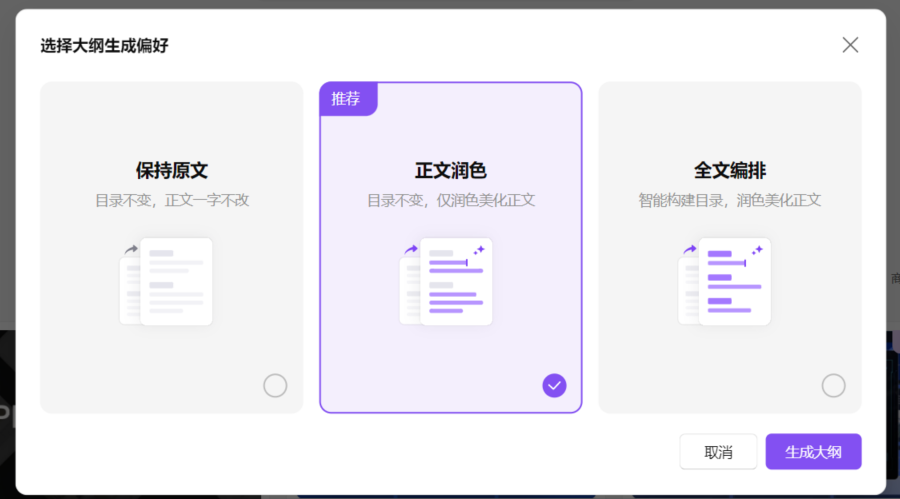Click the 全文编排 document illustration
The height and width of the screenshot is (499, 900).
(724, 281)
